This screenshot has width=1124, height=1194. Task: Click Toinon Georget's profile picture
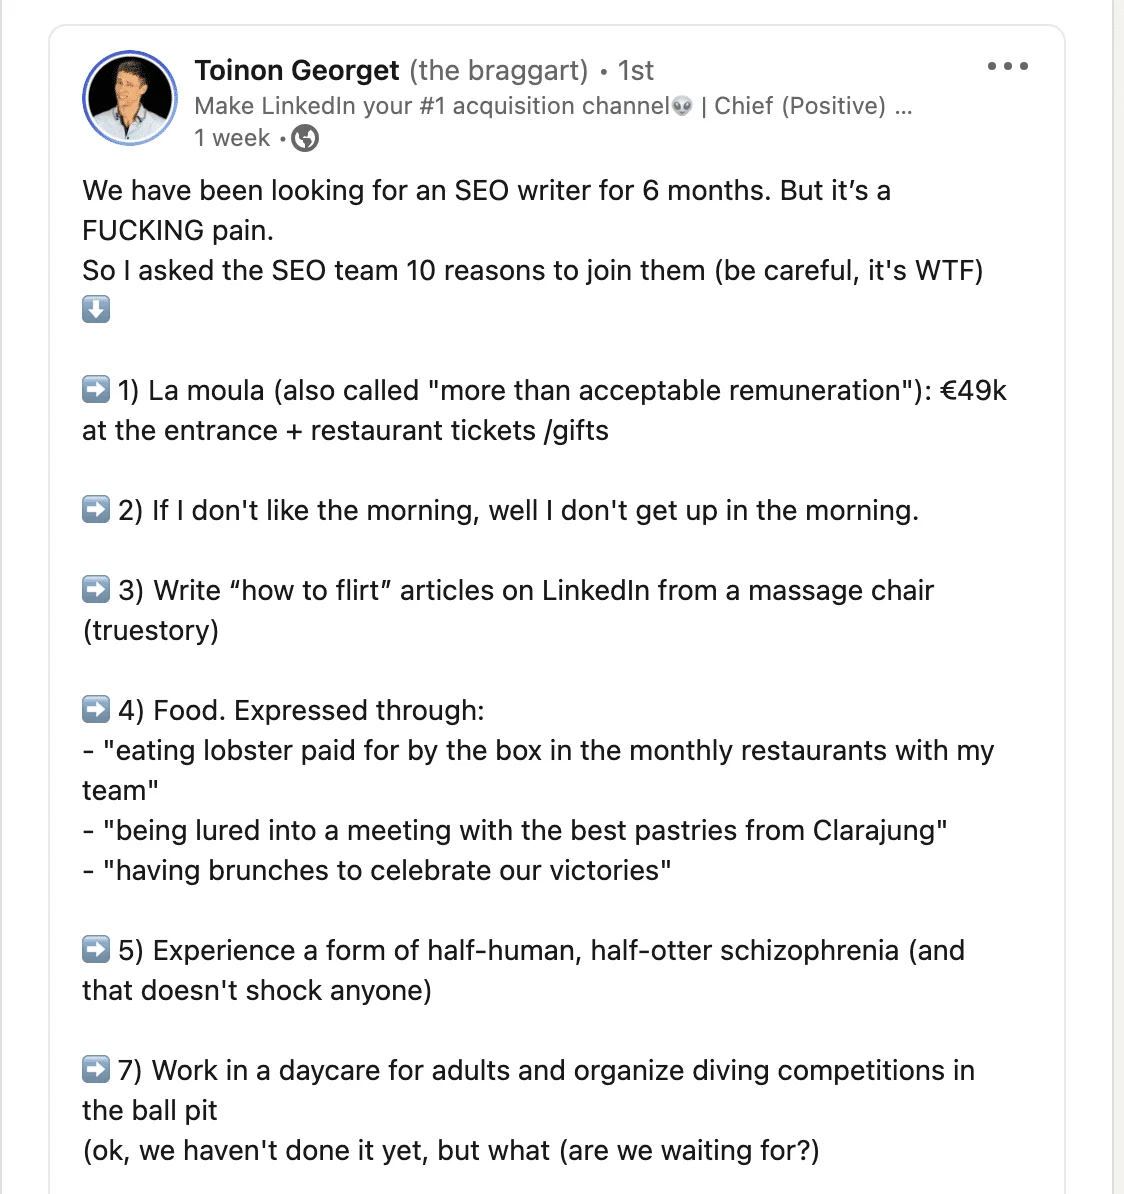point(130,98)
